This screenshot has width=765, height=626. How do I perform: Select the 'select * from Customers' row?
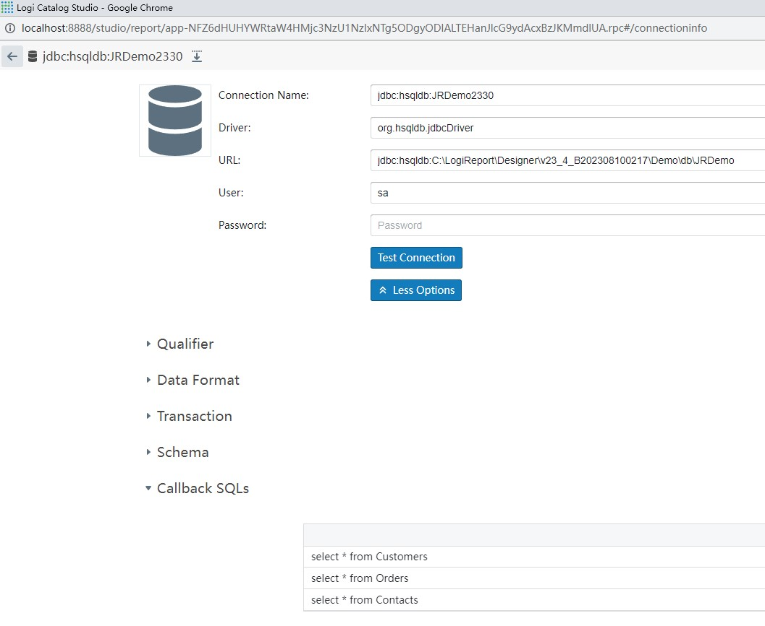[534, 557]
